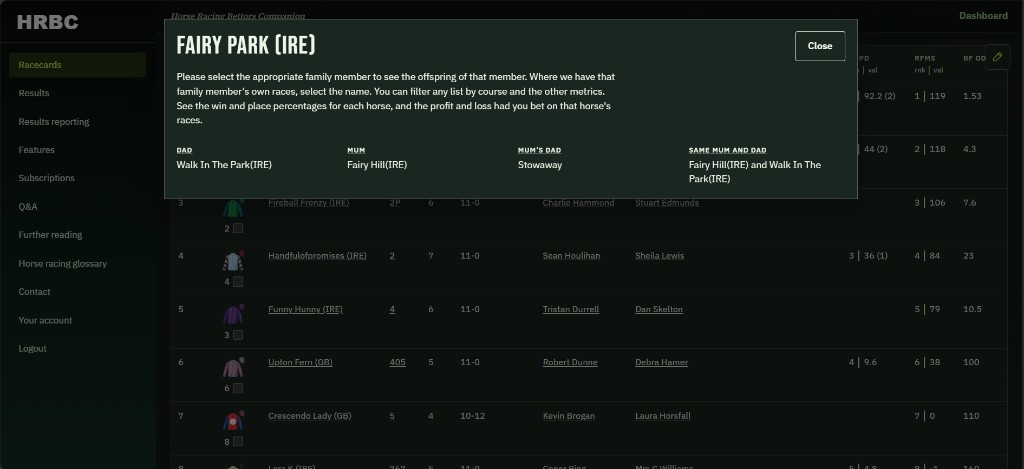Open the HRBC logo home link

(48, 22)
